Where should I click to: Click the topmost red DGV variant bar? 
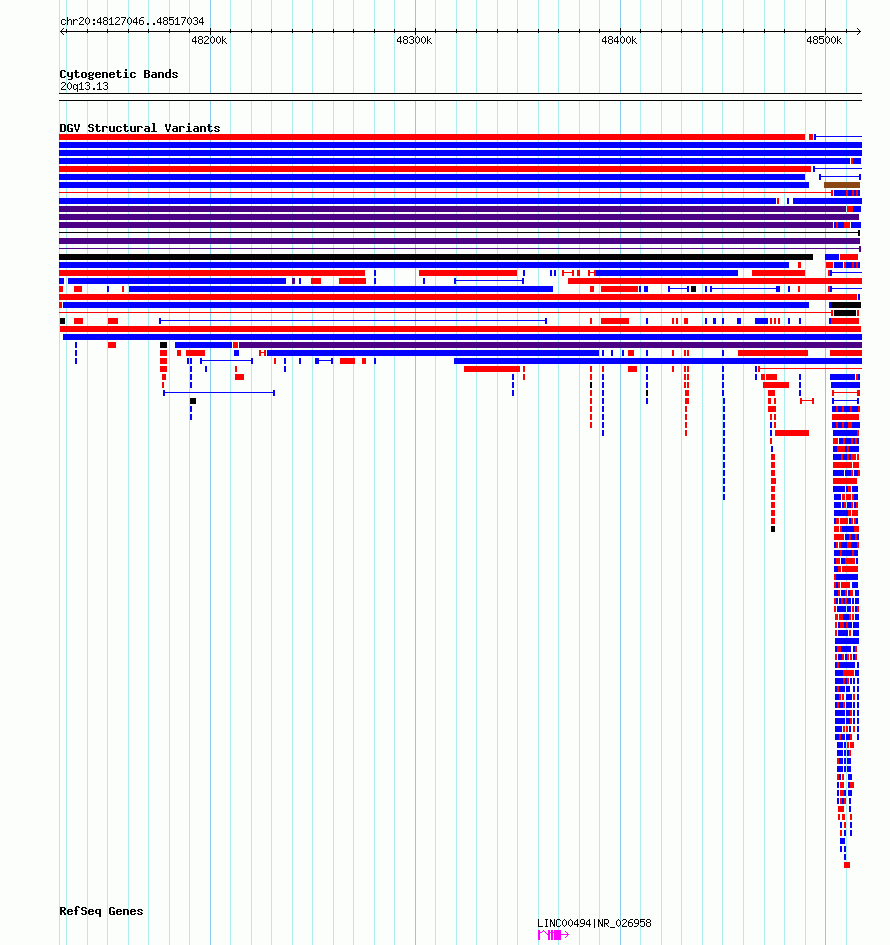432,137
